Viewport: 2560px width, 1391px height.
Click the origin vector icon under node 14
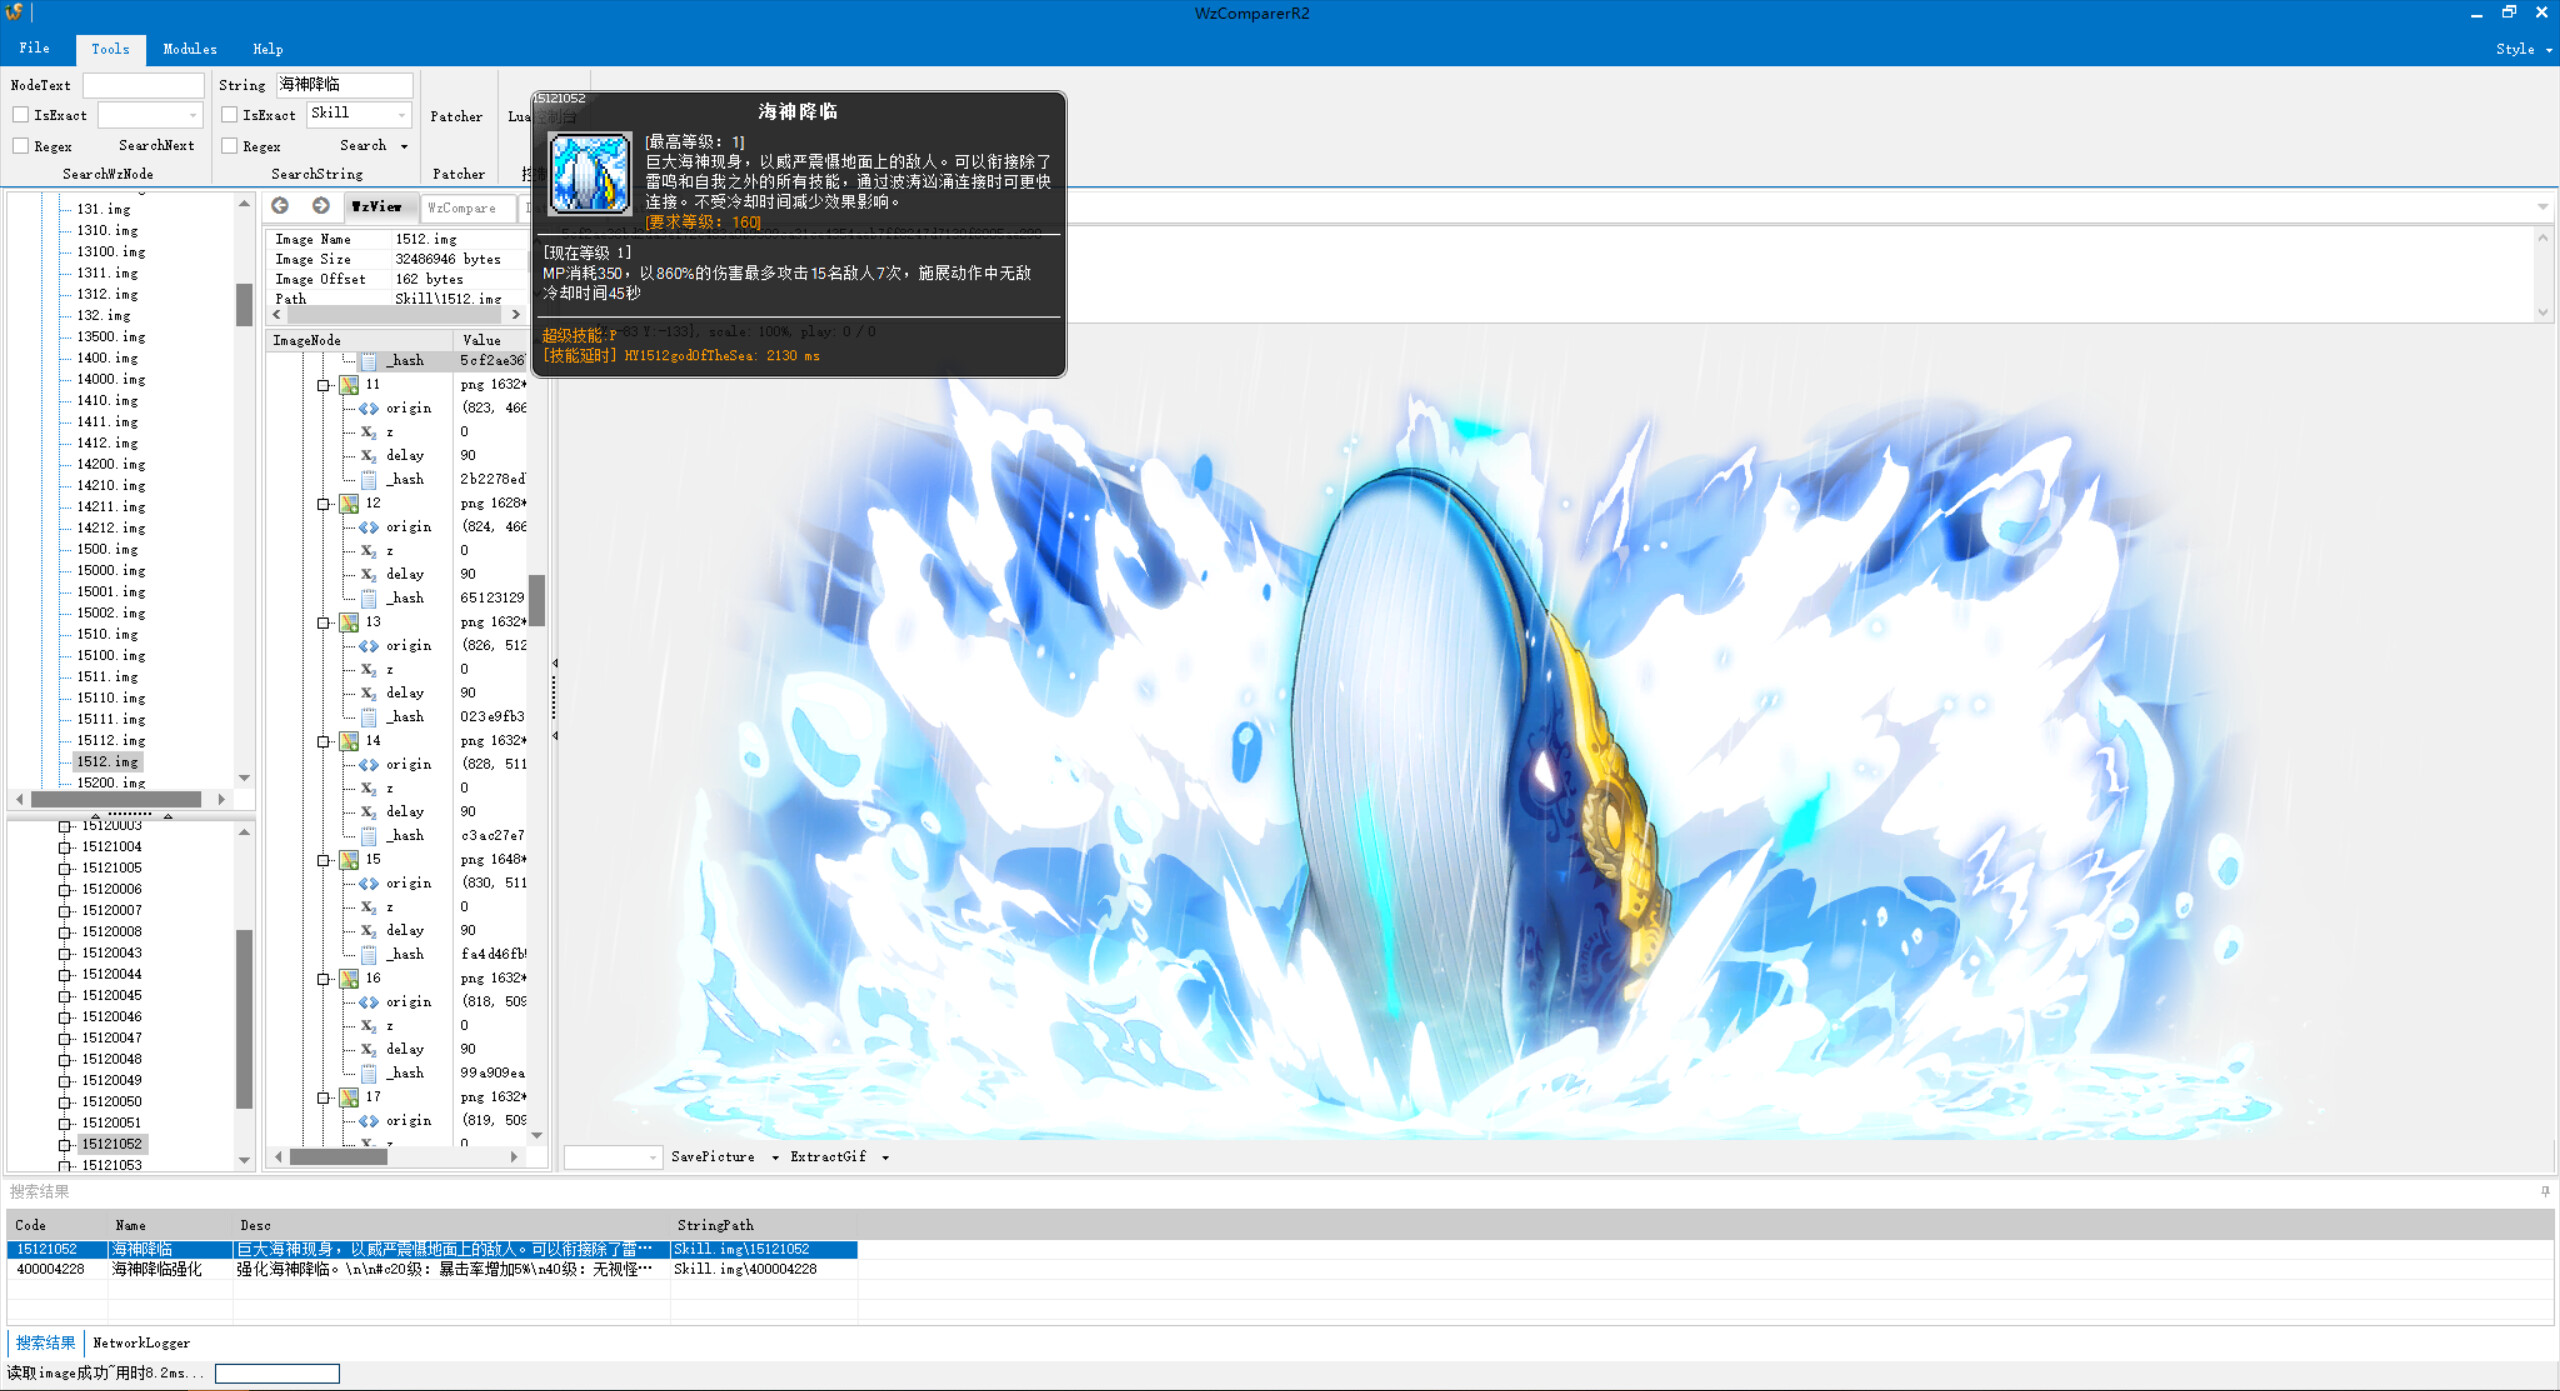[369, 764]
